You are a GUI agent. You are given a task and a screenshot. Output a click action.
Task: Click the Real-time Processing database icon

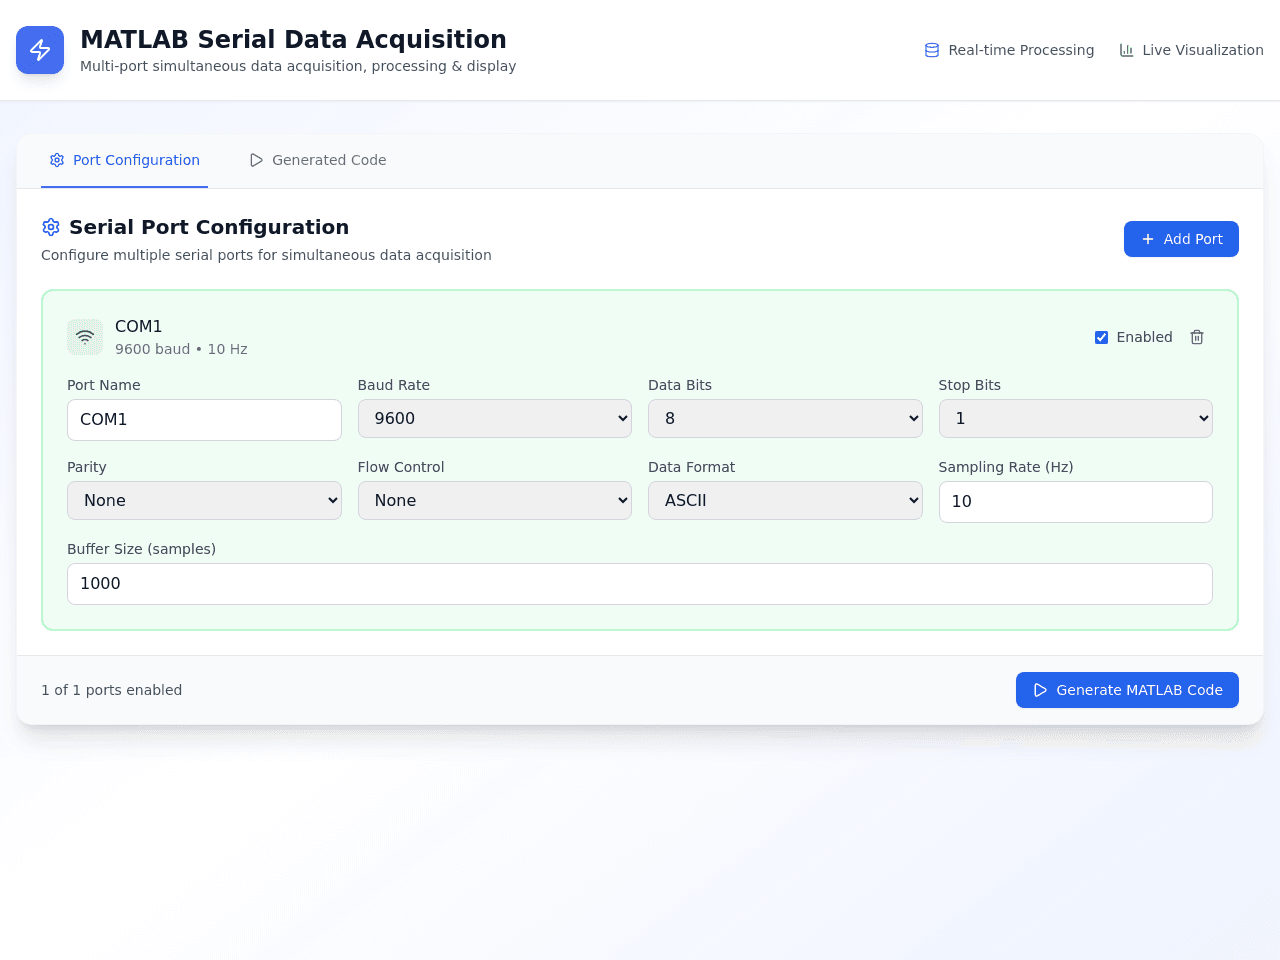932,50
